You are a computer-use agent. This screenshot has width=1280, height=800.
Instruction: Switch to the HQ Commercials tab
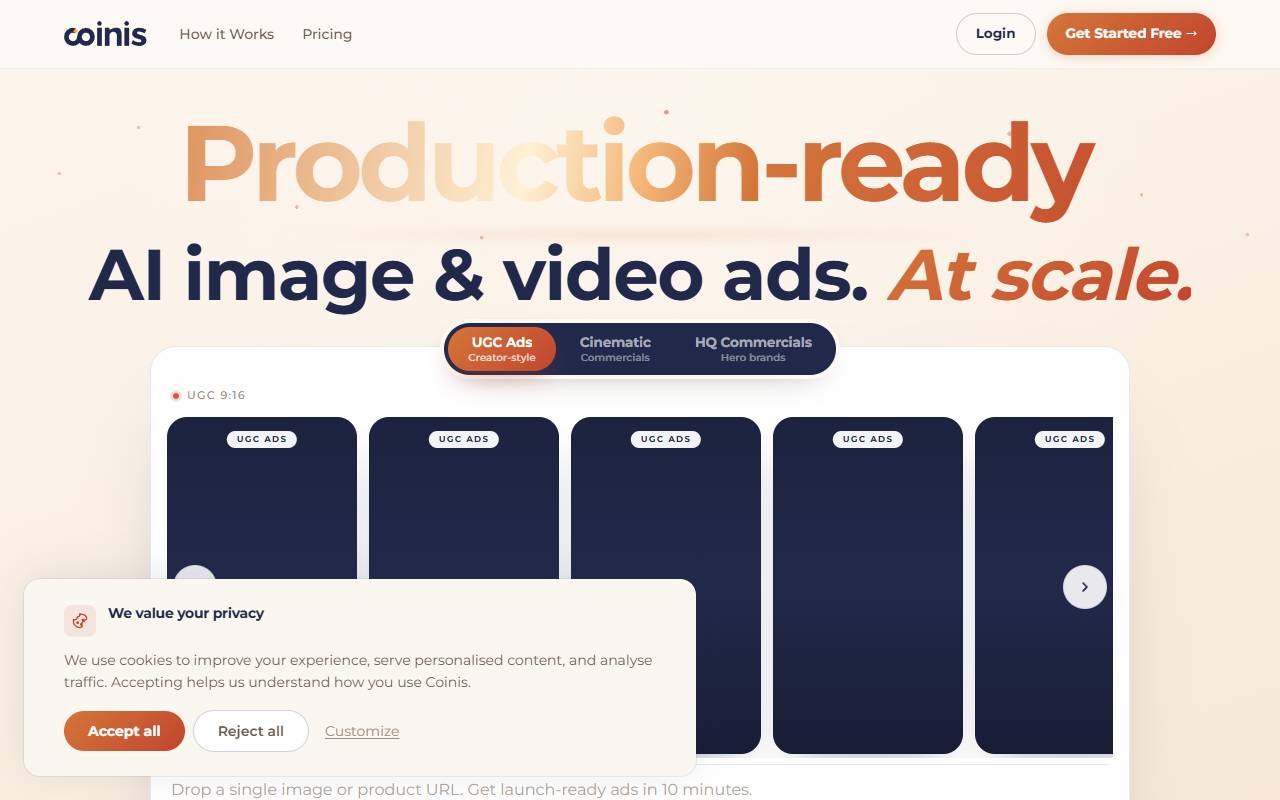coord(753,349)
